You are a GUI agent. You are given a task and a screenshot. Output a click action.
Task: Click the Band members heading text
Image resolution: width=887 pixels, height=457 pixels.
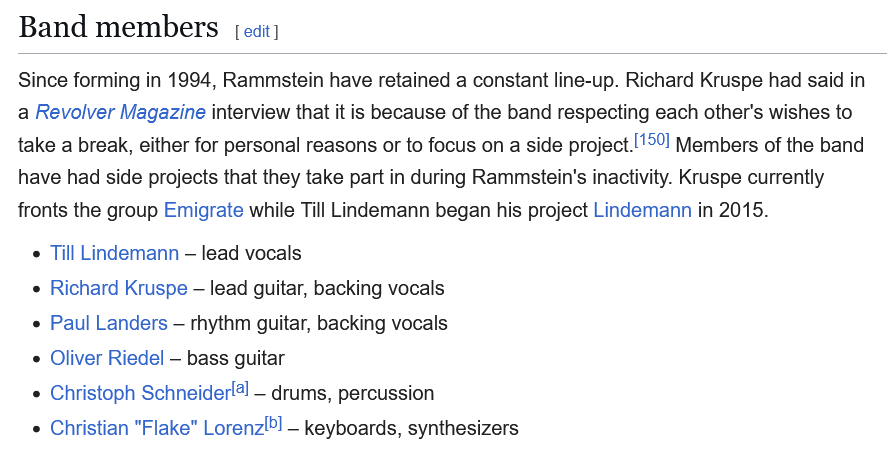pyautogui.click(x=118, y=27)
